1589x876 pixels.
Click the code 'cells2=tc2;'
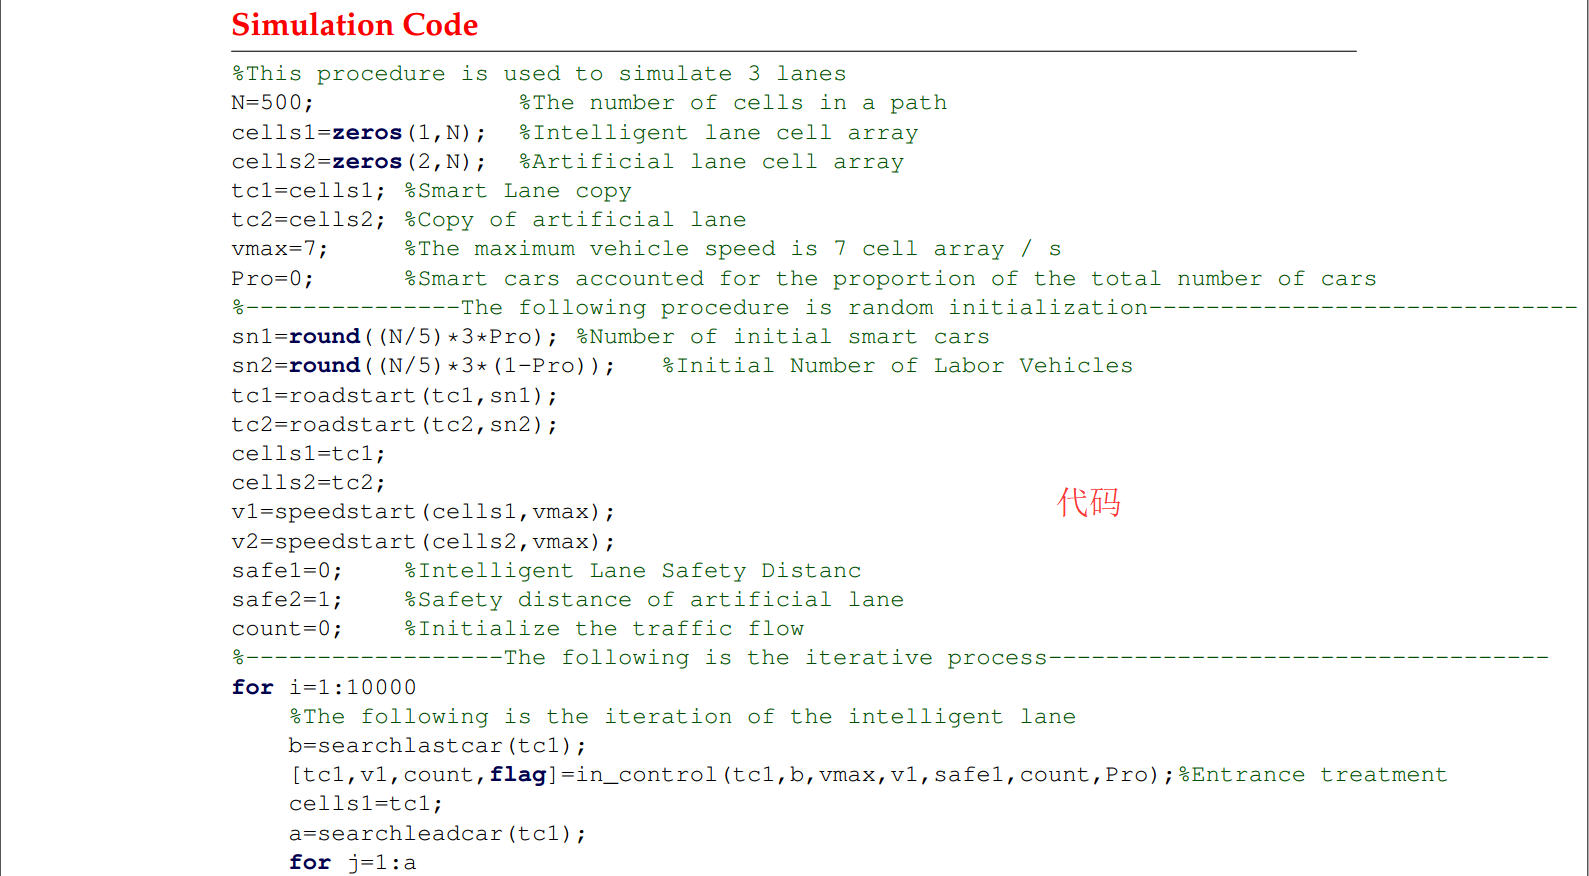(x=308, y=483)
